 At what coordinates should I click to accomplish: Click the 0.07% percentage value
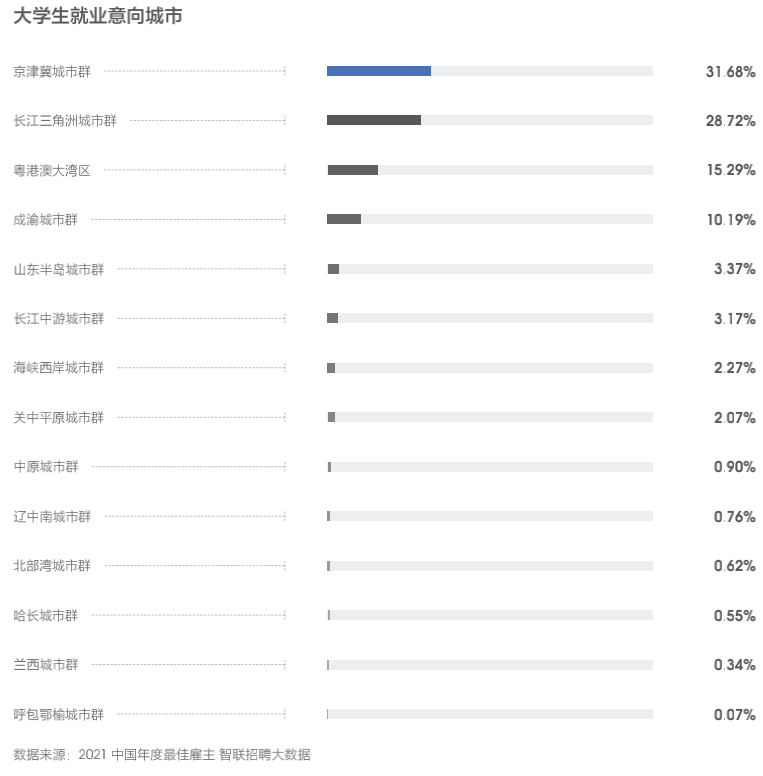[x=734, y=714]
